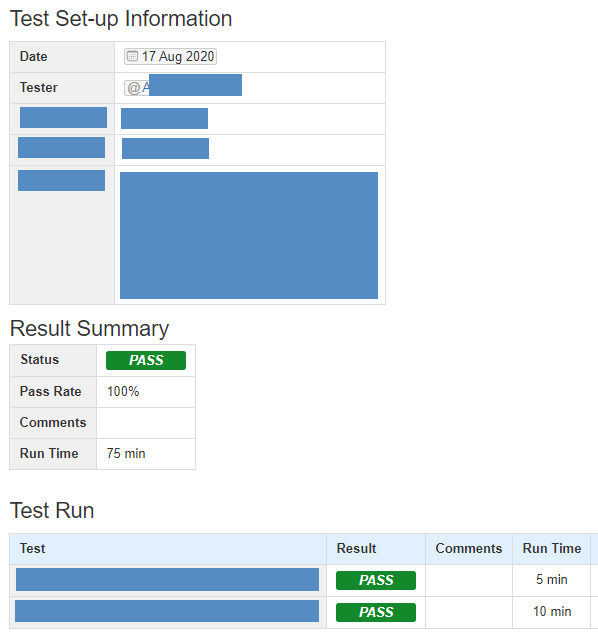Select the 75 min run time value

tap(126, 453)
